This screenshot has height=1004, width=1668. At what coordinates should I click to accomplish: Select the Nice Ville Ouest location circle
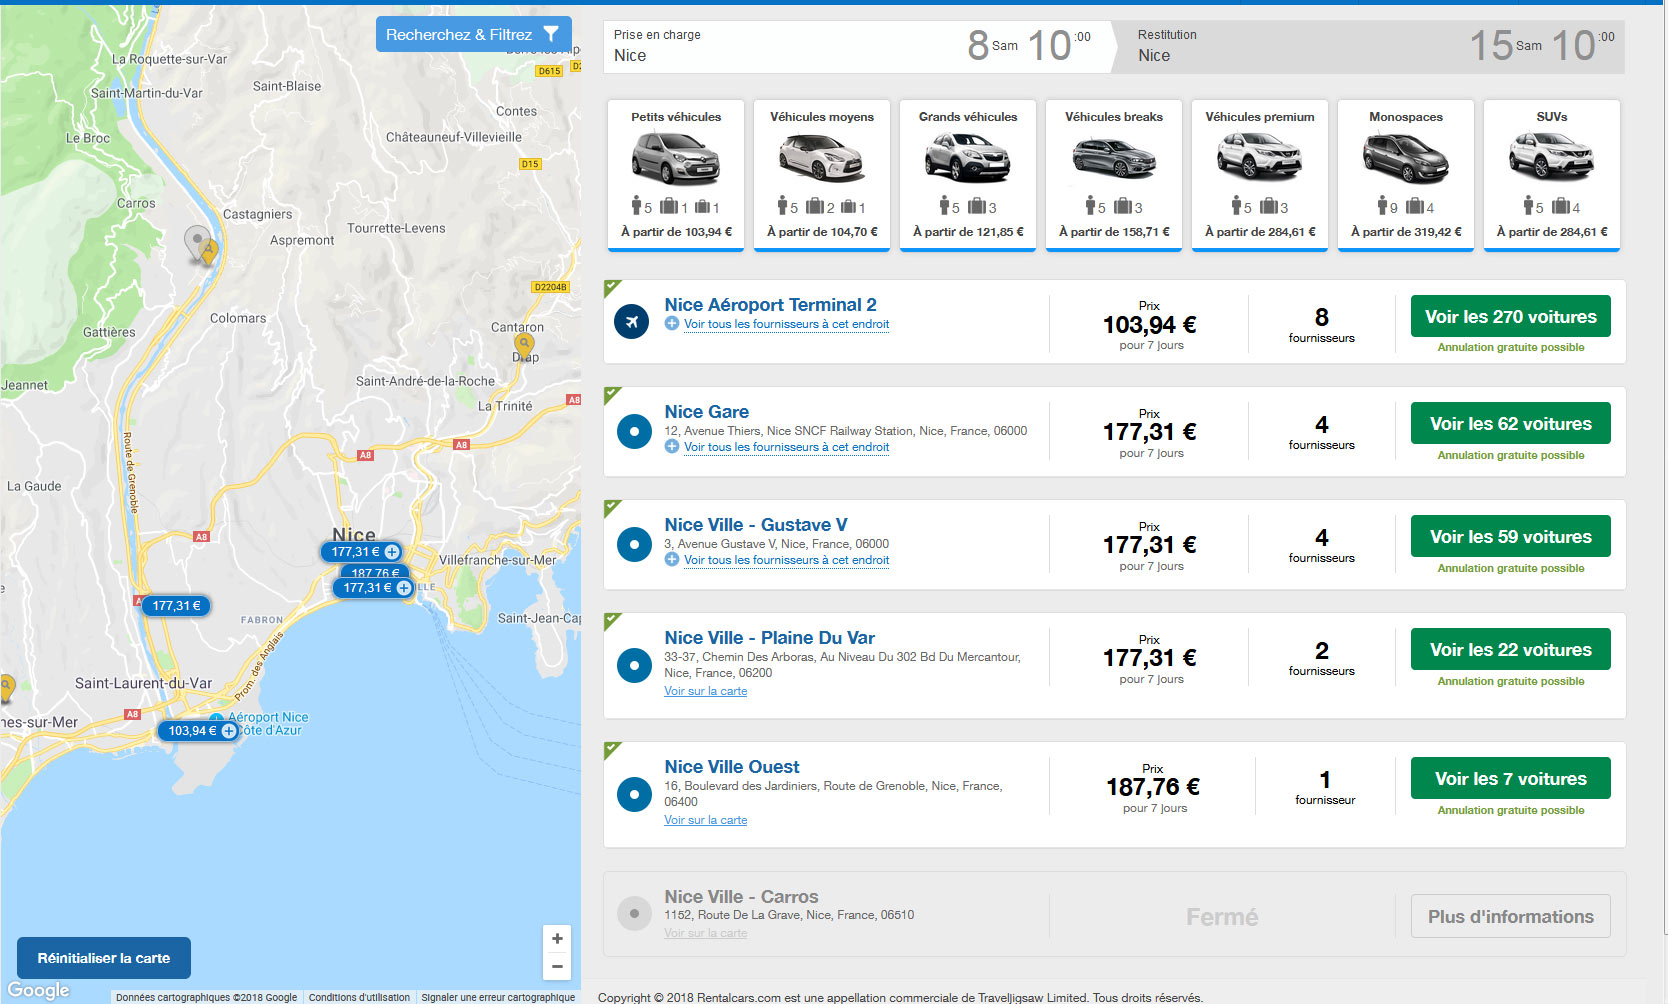(x=634, y=794)
